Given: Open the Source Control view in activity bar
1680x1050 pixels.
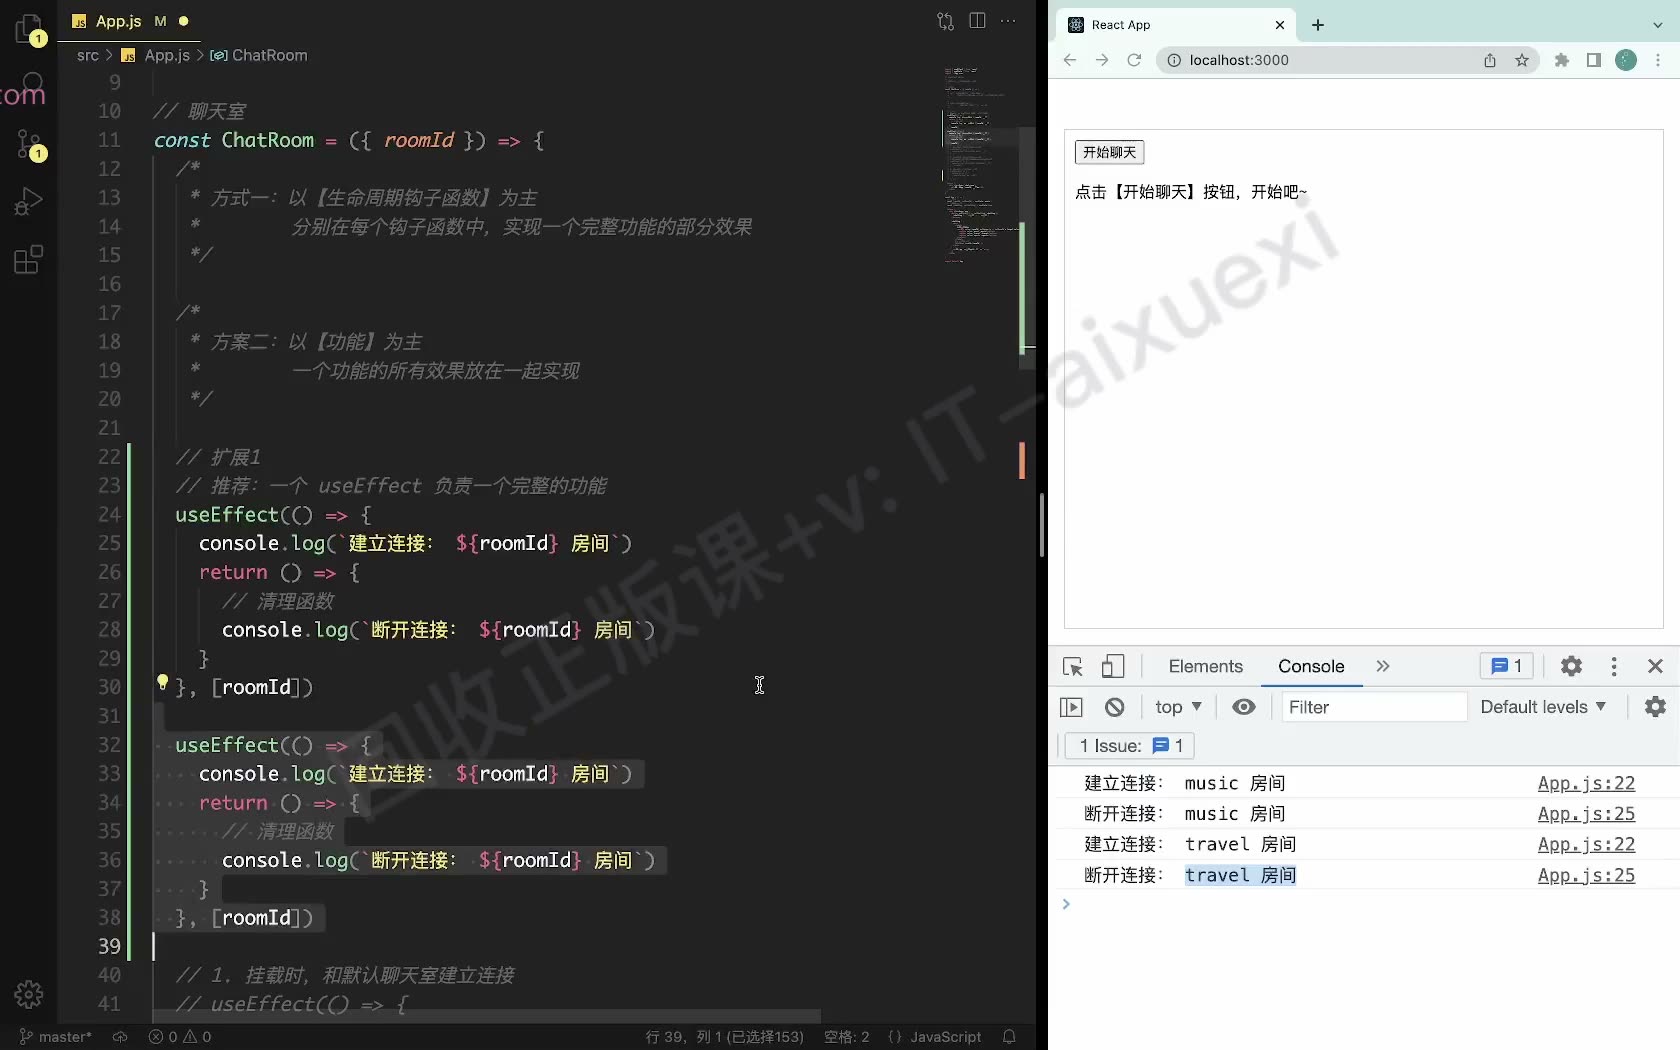Looking at the screenshot, I should 29,146.
